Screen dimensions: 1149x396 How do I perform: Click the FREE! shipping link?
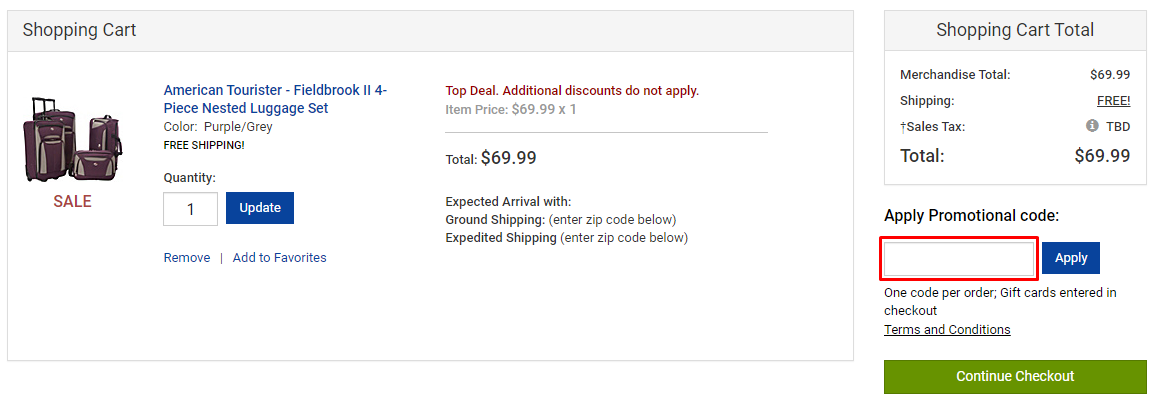tap(1113, 100)
